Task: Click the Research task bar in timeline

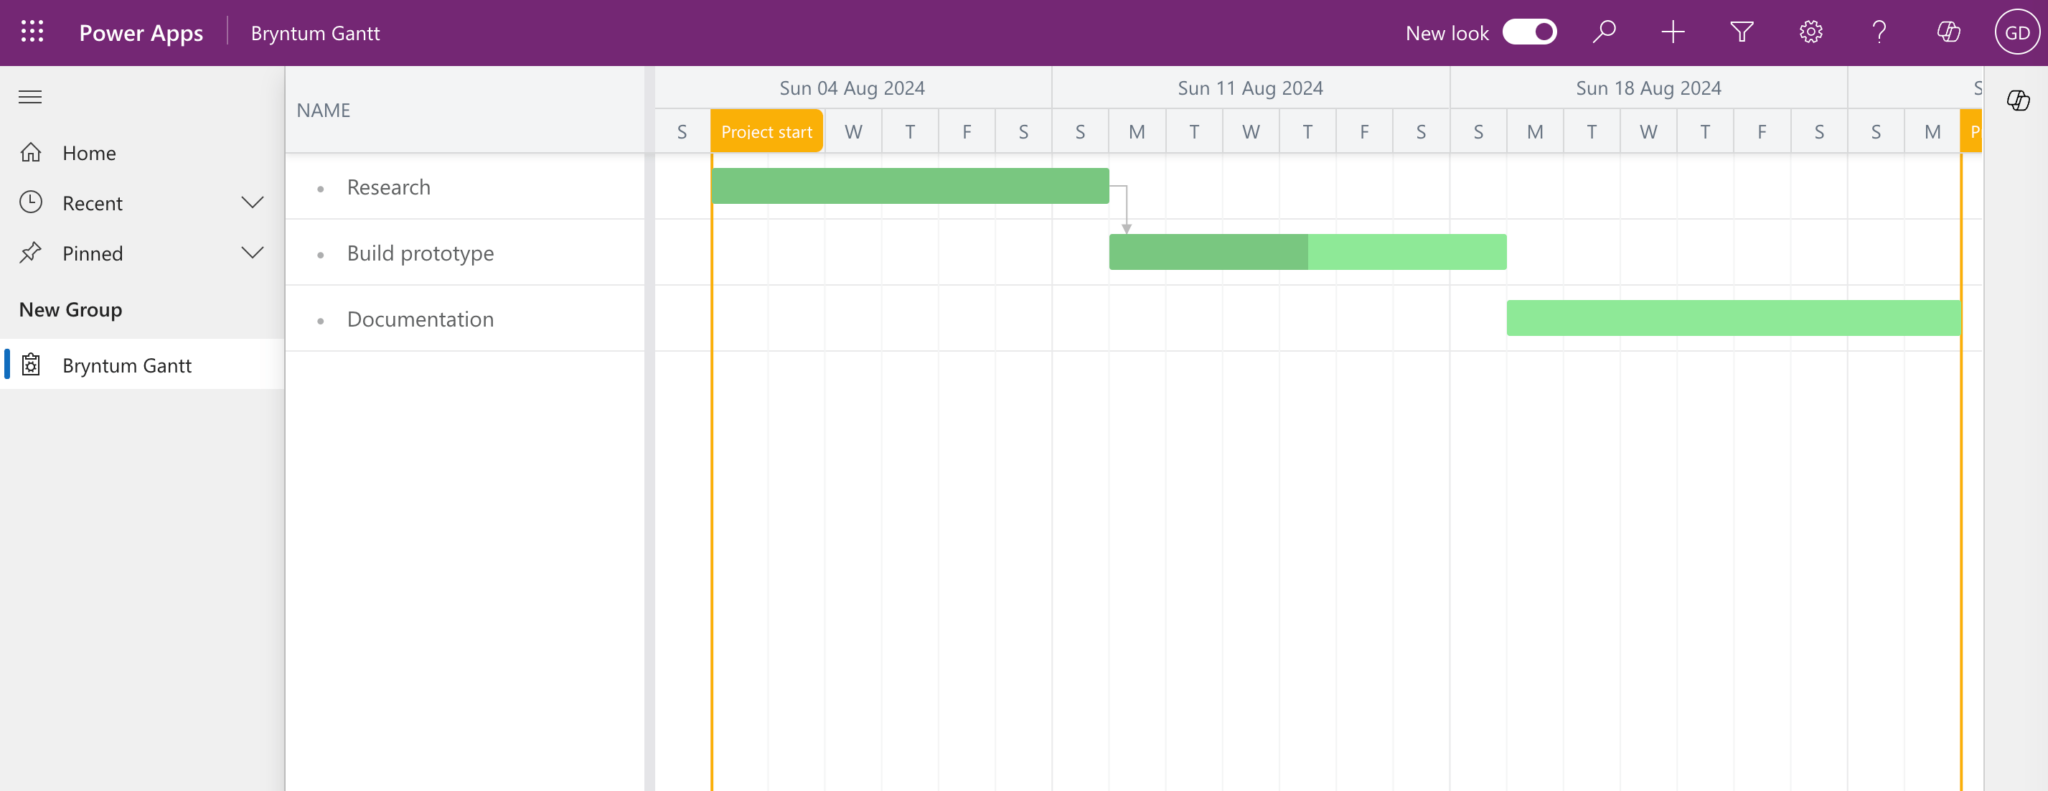Action: click(x=910, y=186)
